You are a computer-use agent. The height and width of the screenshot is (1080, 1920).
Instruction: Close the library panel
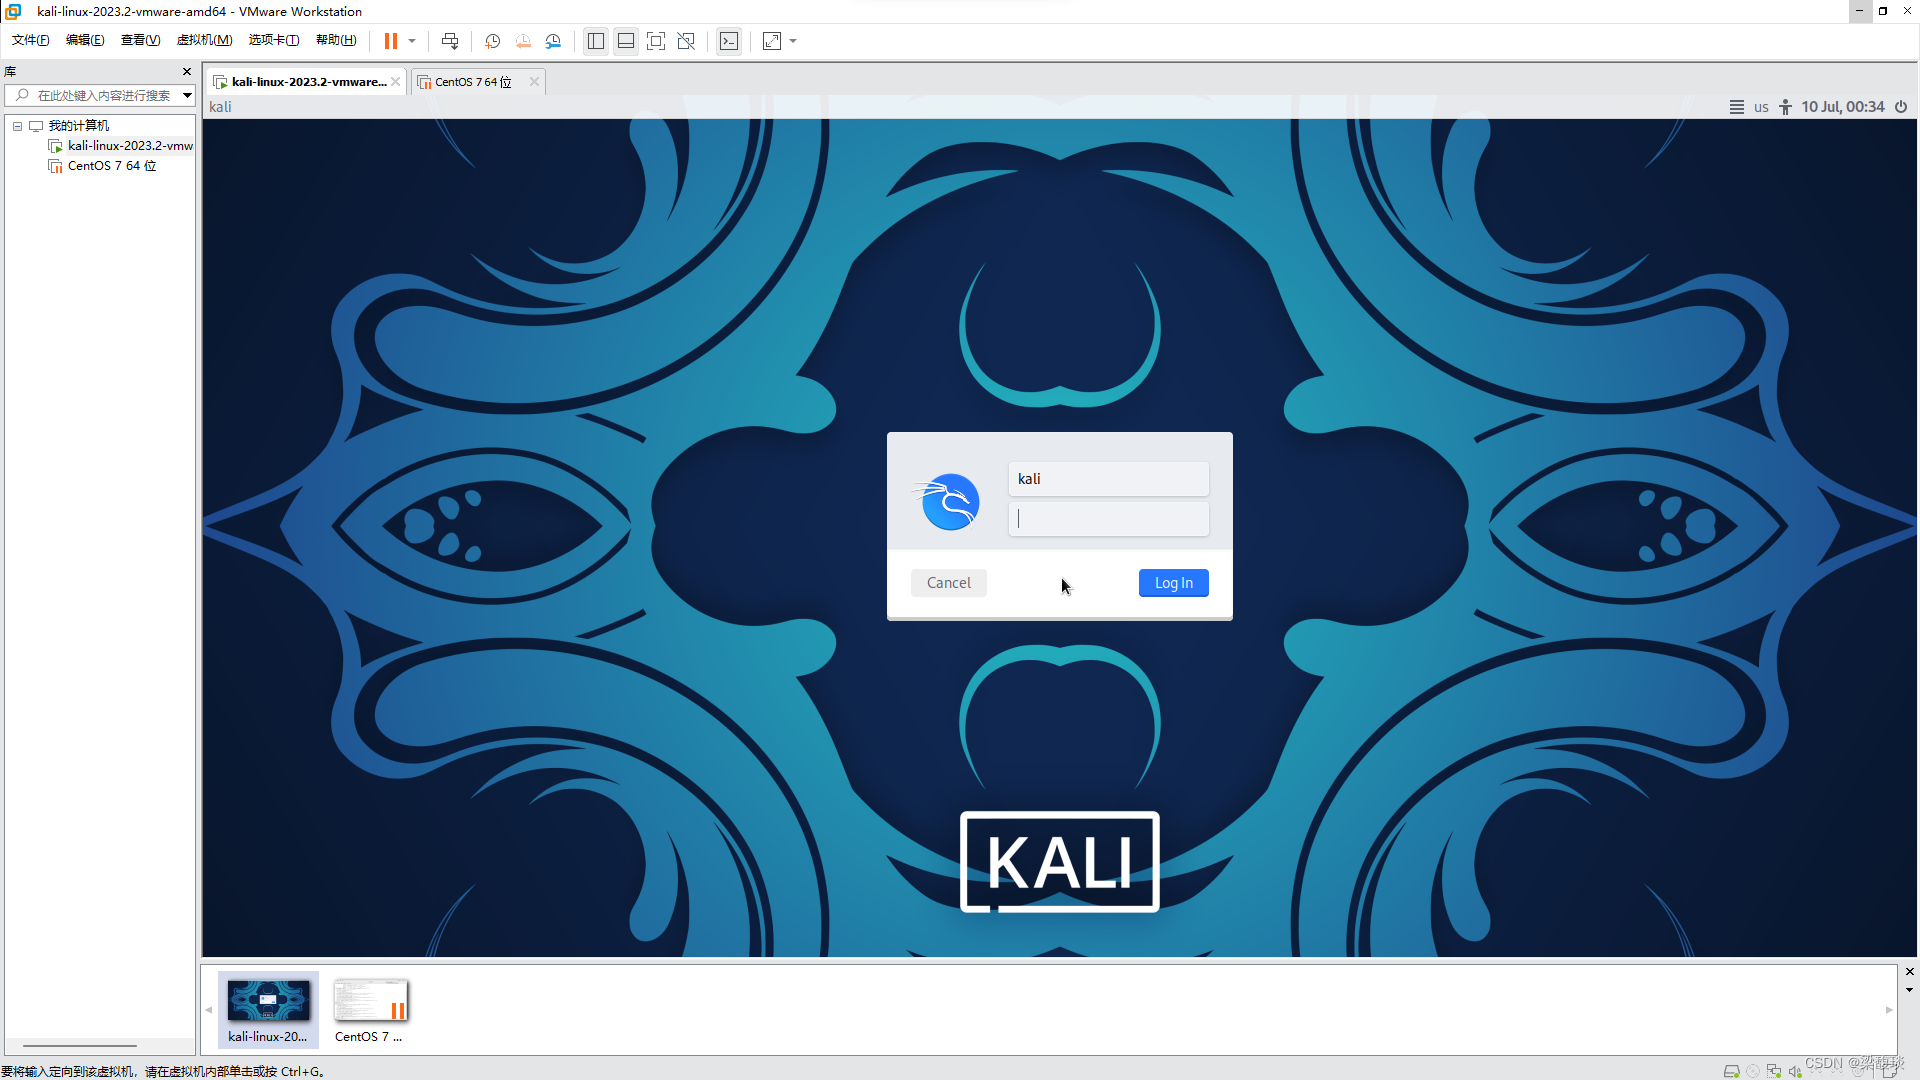point(187,71)
